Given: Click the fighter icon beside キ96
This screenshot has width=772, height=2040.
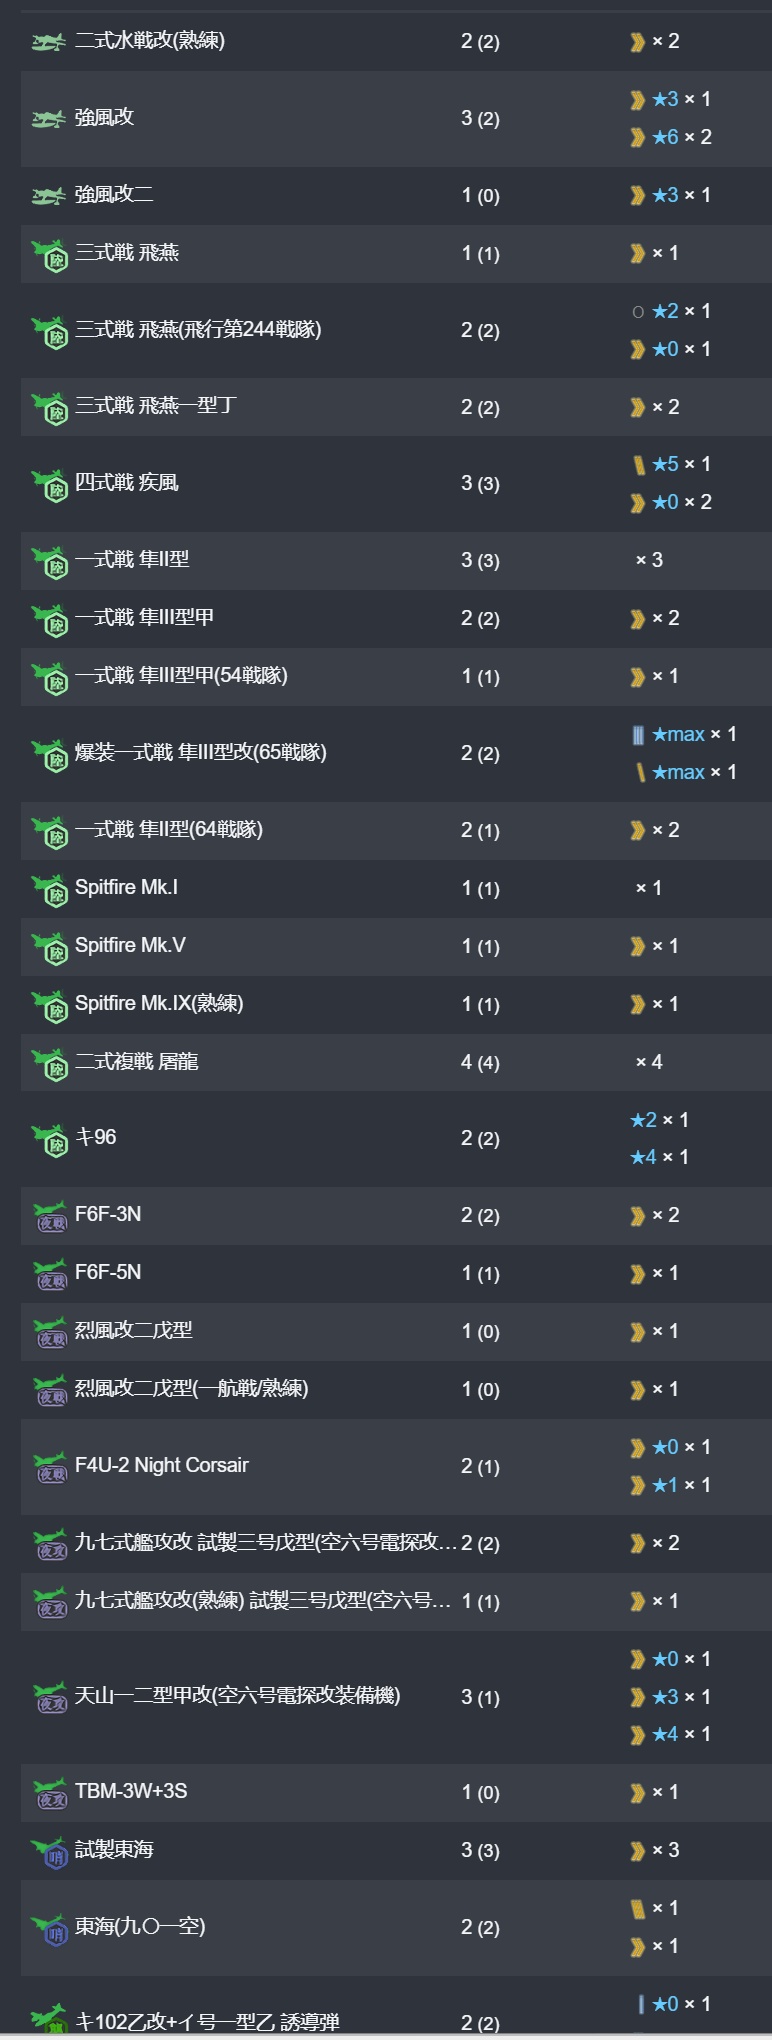Looking at the screenshot, I should (x=50, y=1140).
